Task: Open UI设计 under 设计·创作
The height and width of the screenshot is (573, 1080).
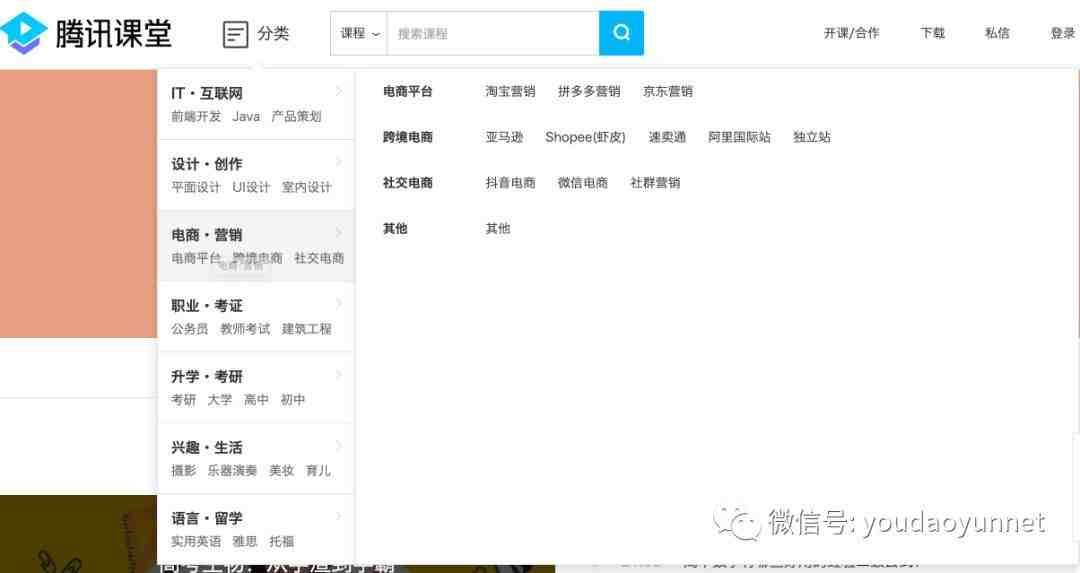Action: (251, 187)
